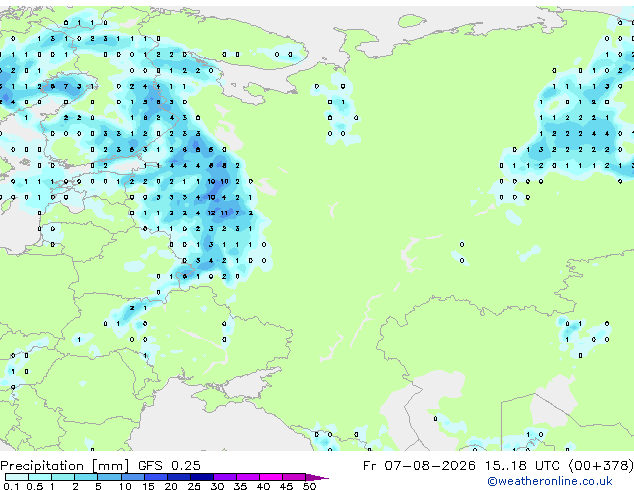Image resolution: width=634 pixels, height=490 pixels.
Task: Pick the legend swatch between 10 and 15
Action: 133,477
